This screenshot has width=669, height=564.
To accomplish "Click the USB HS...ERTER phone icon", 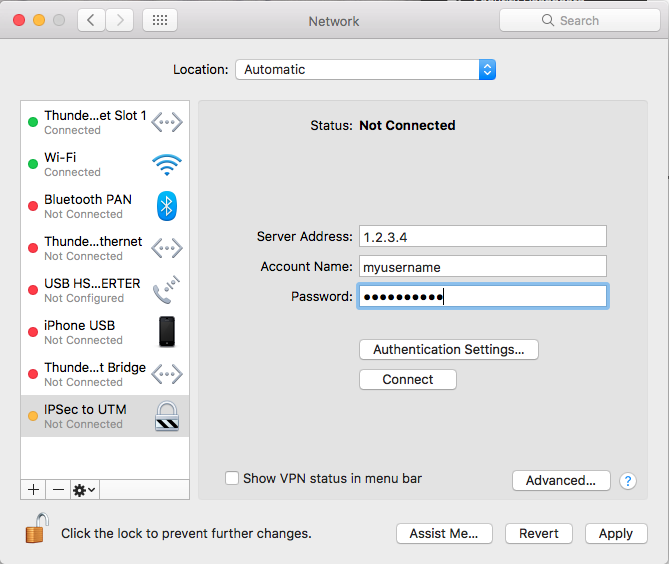I will click(x=166, y=290).
